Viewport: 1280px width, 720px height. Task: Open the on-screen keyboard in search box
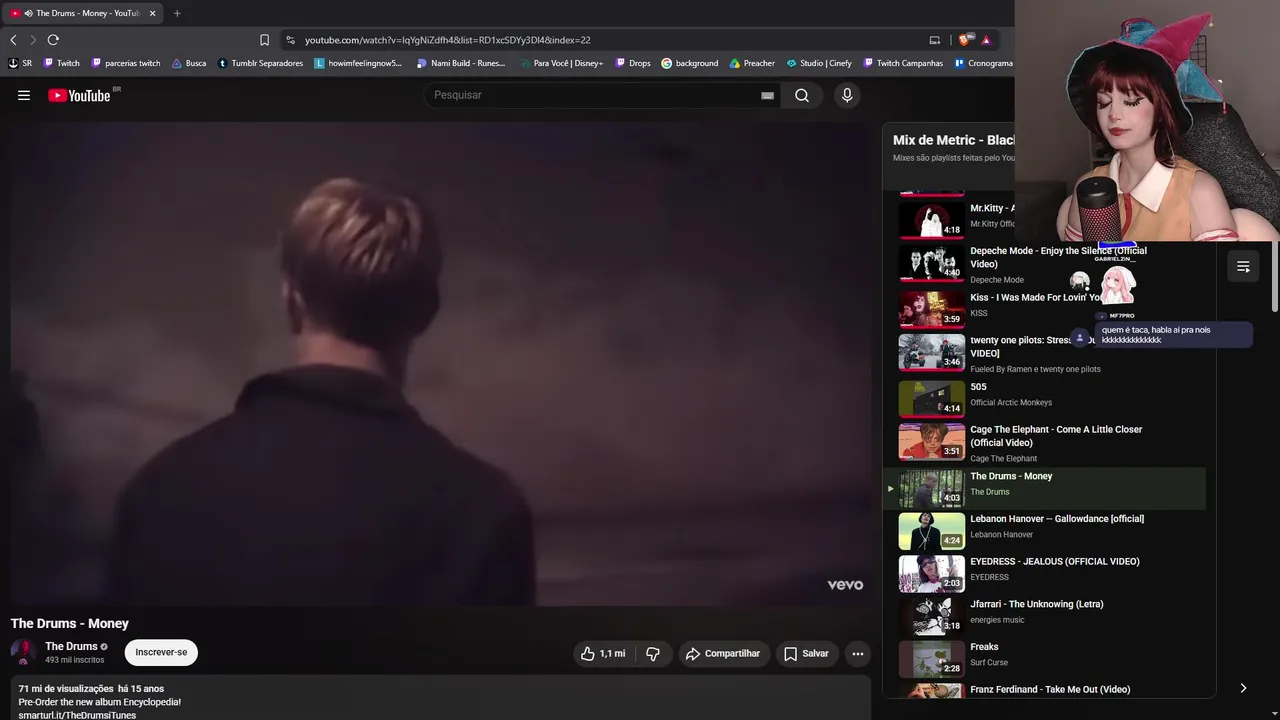tap(767, 95)
